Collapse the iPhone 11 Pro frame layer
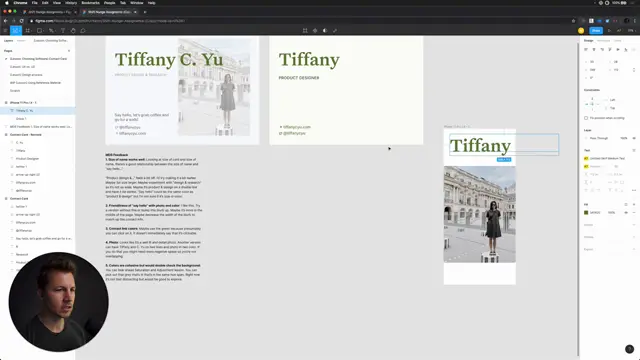Screen dimensions: 640x360 [6, 102]
